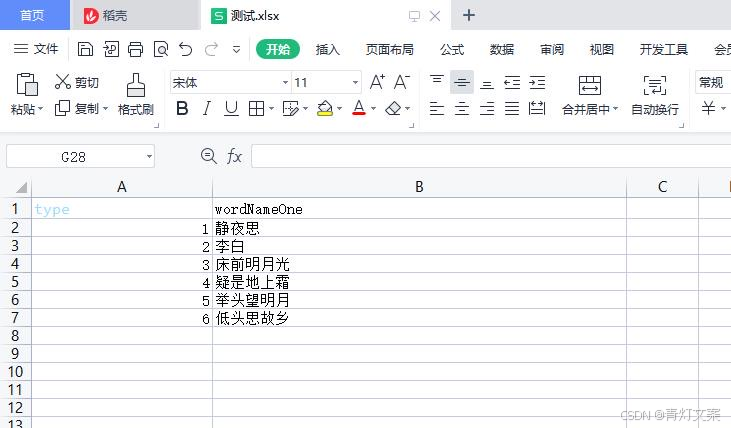Image resolution: width=731 pixels, height=428 pixels.
Task: Center text horizontally
Action: tap(462, 109)
